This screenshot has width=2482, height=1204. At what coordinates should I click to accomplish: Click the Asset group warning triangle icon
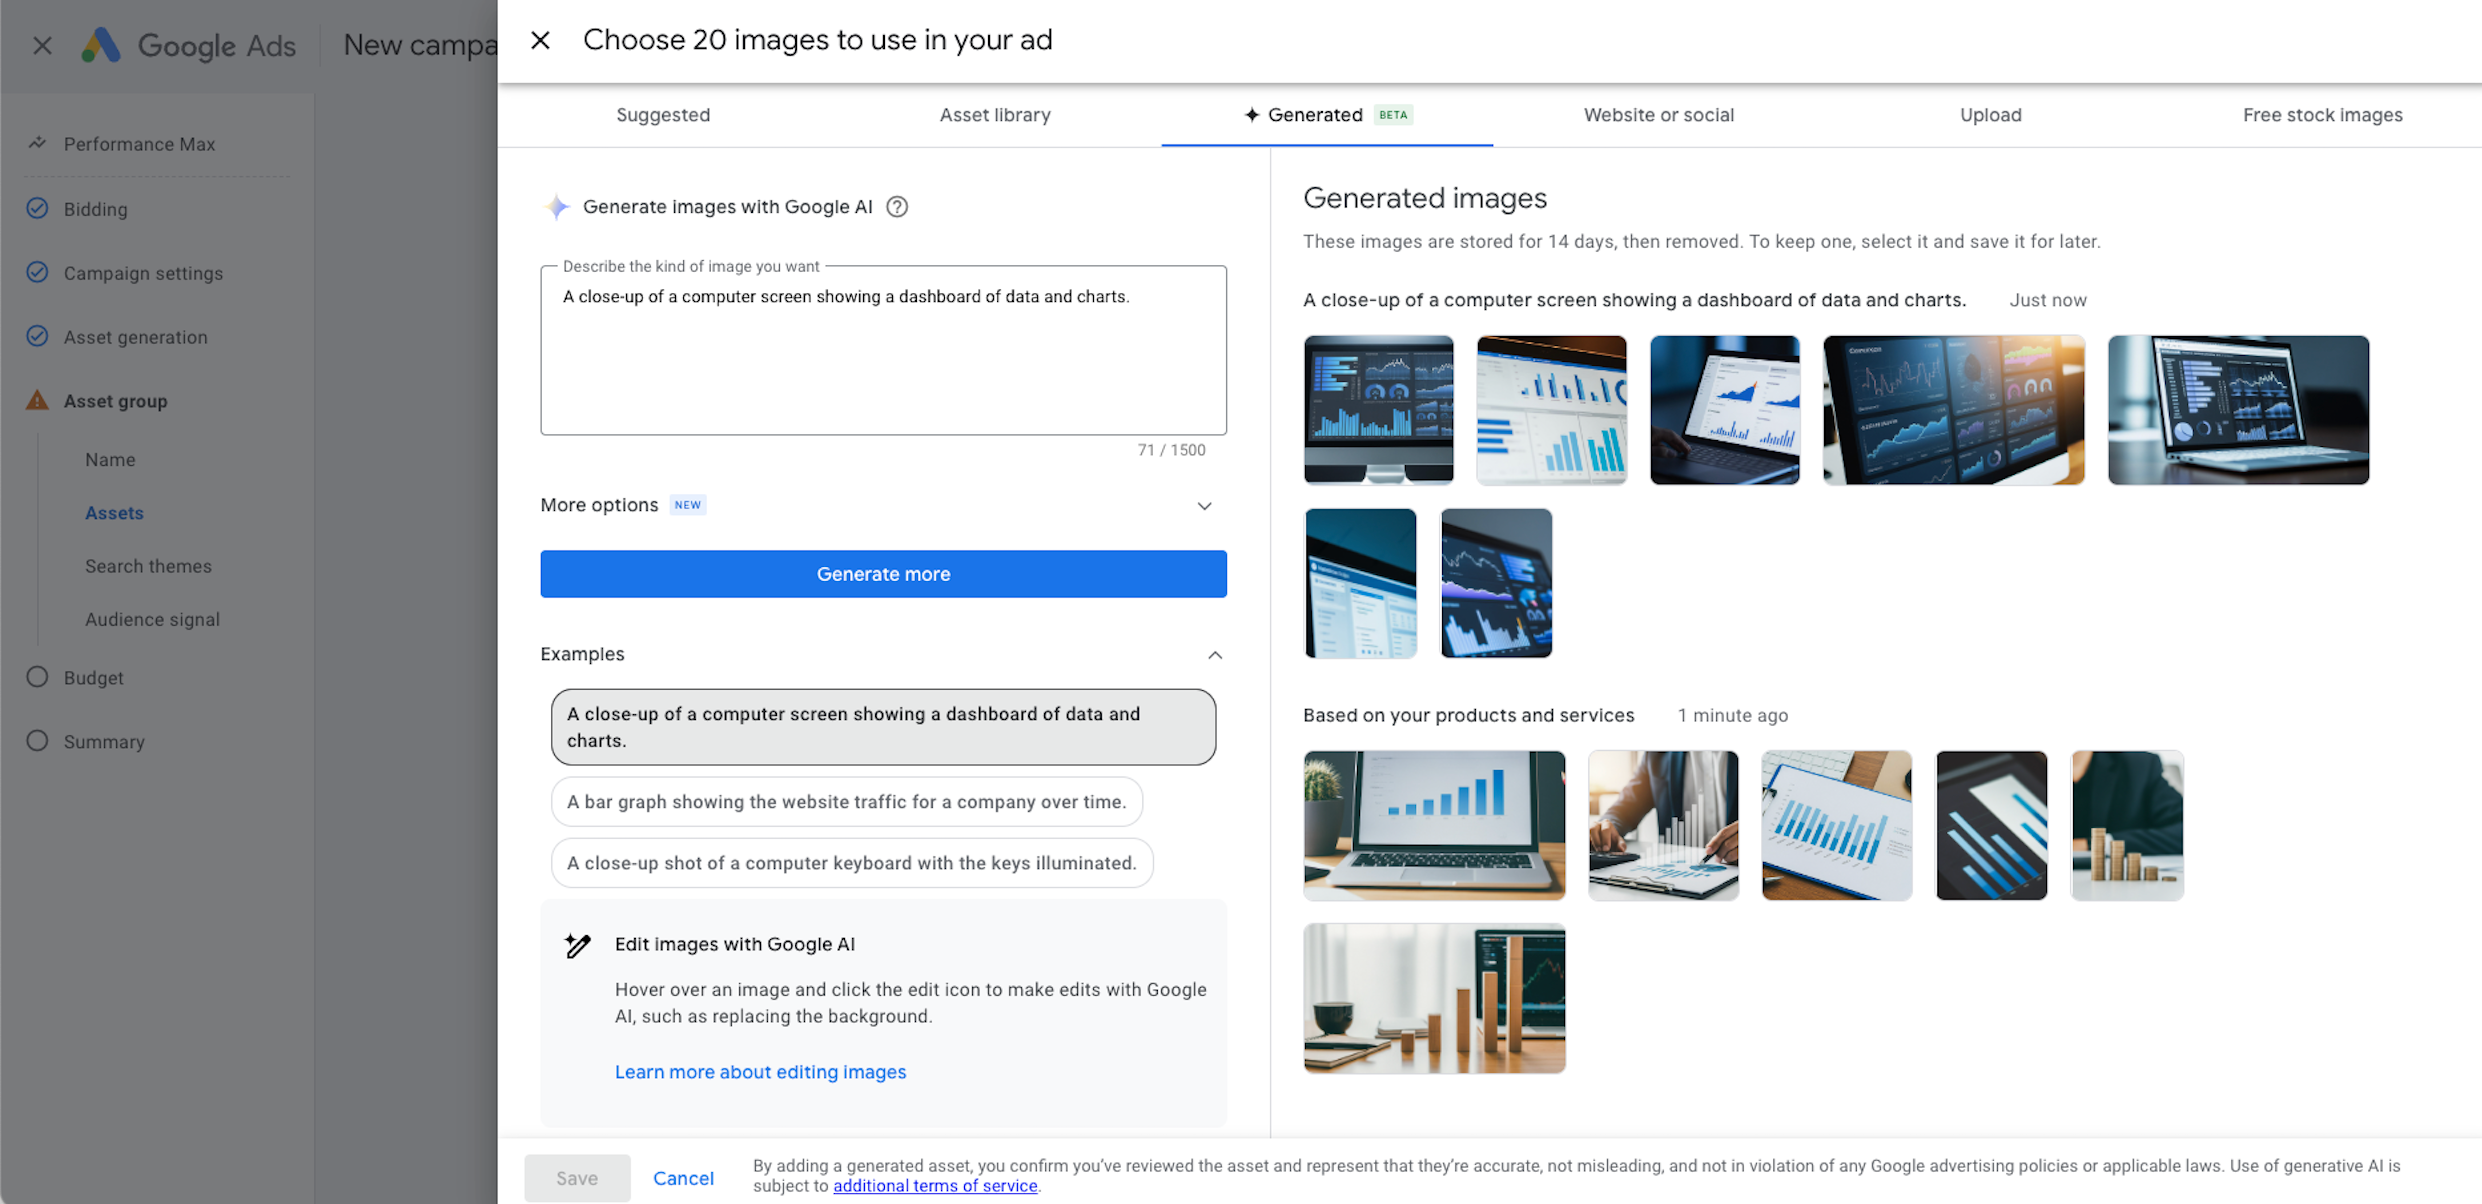click(x=37, y=401)
